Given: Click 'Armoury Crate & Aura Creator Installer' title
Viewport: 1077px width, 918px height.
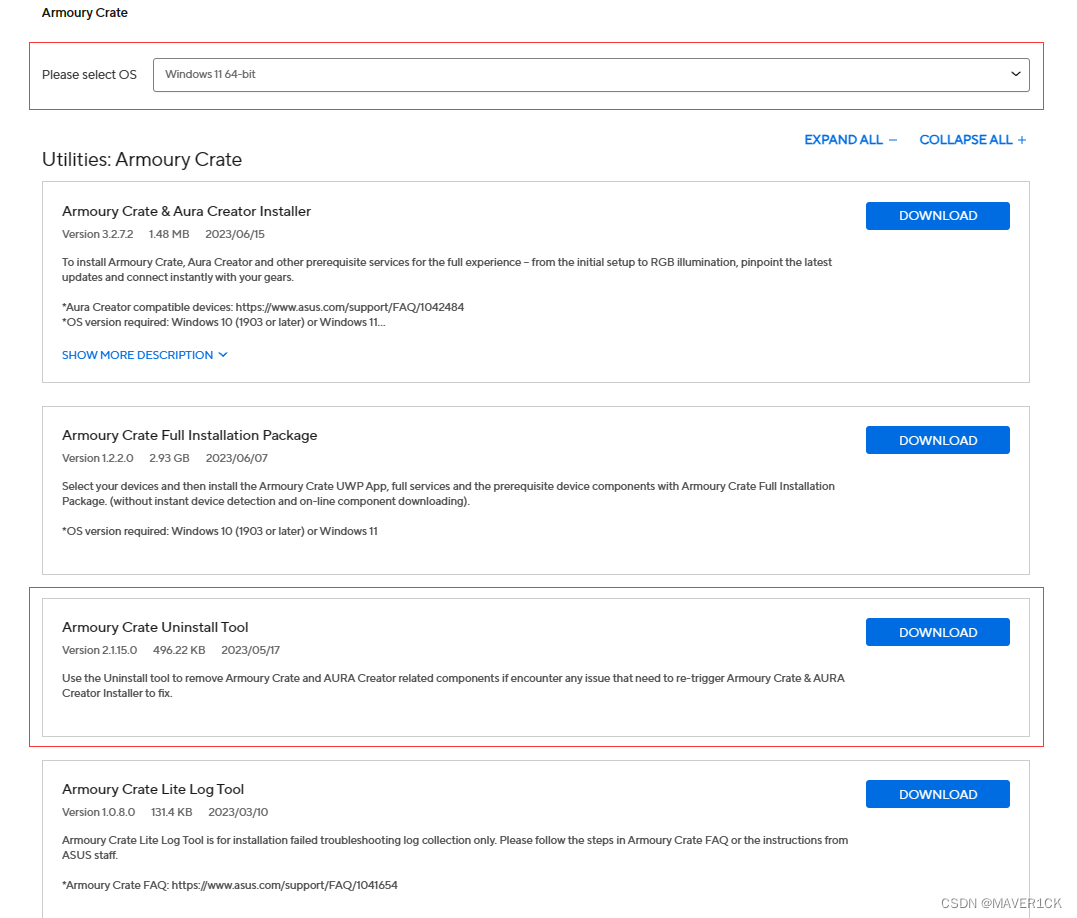Looking at the screenshot, I should click(x=186, y=211).
